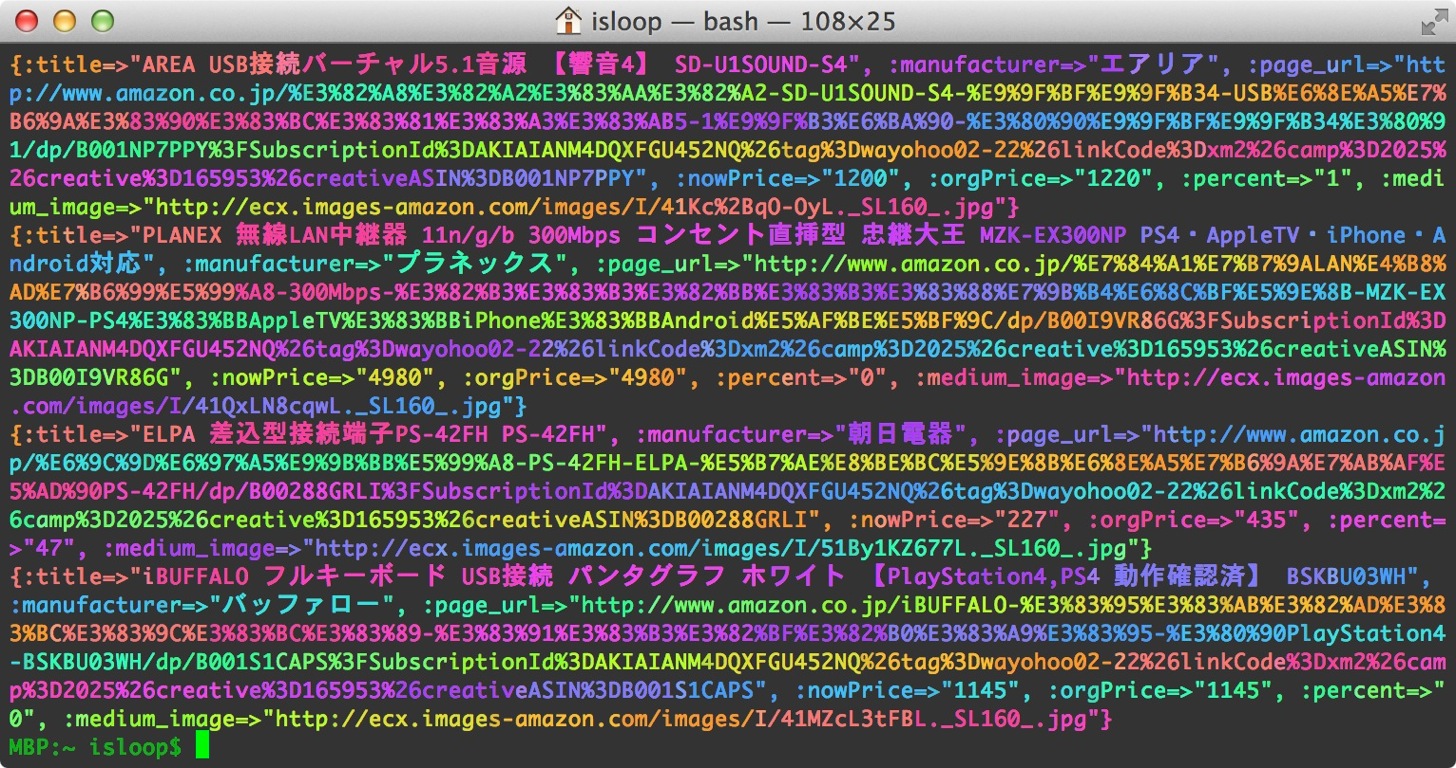Click the text "iBUFFALO フルキーボード"
The image size is (1456, 768).
[294, 577]
